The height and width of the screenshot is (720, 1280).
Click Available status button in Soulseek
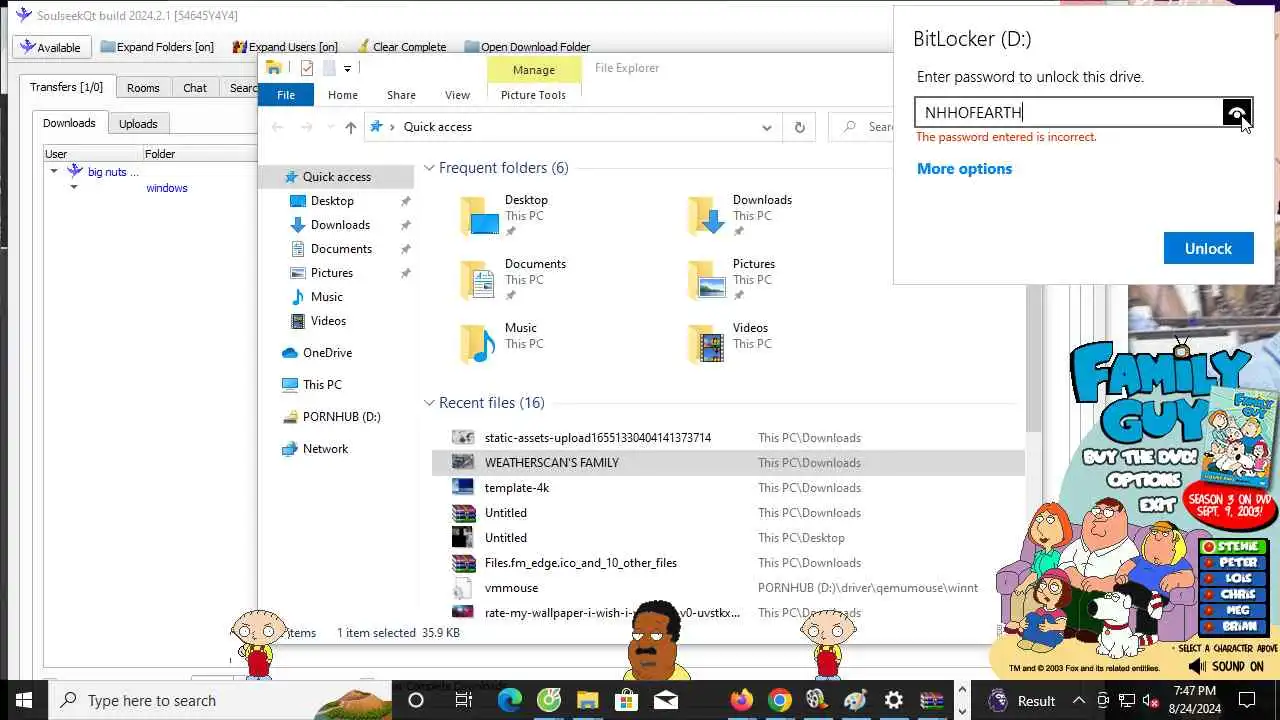tap(51, 47)
